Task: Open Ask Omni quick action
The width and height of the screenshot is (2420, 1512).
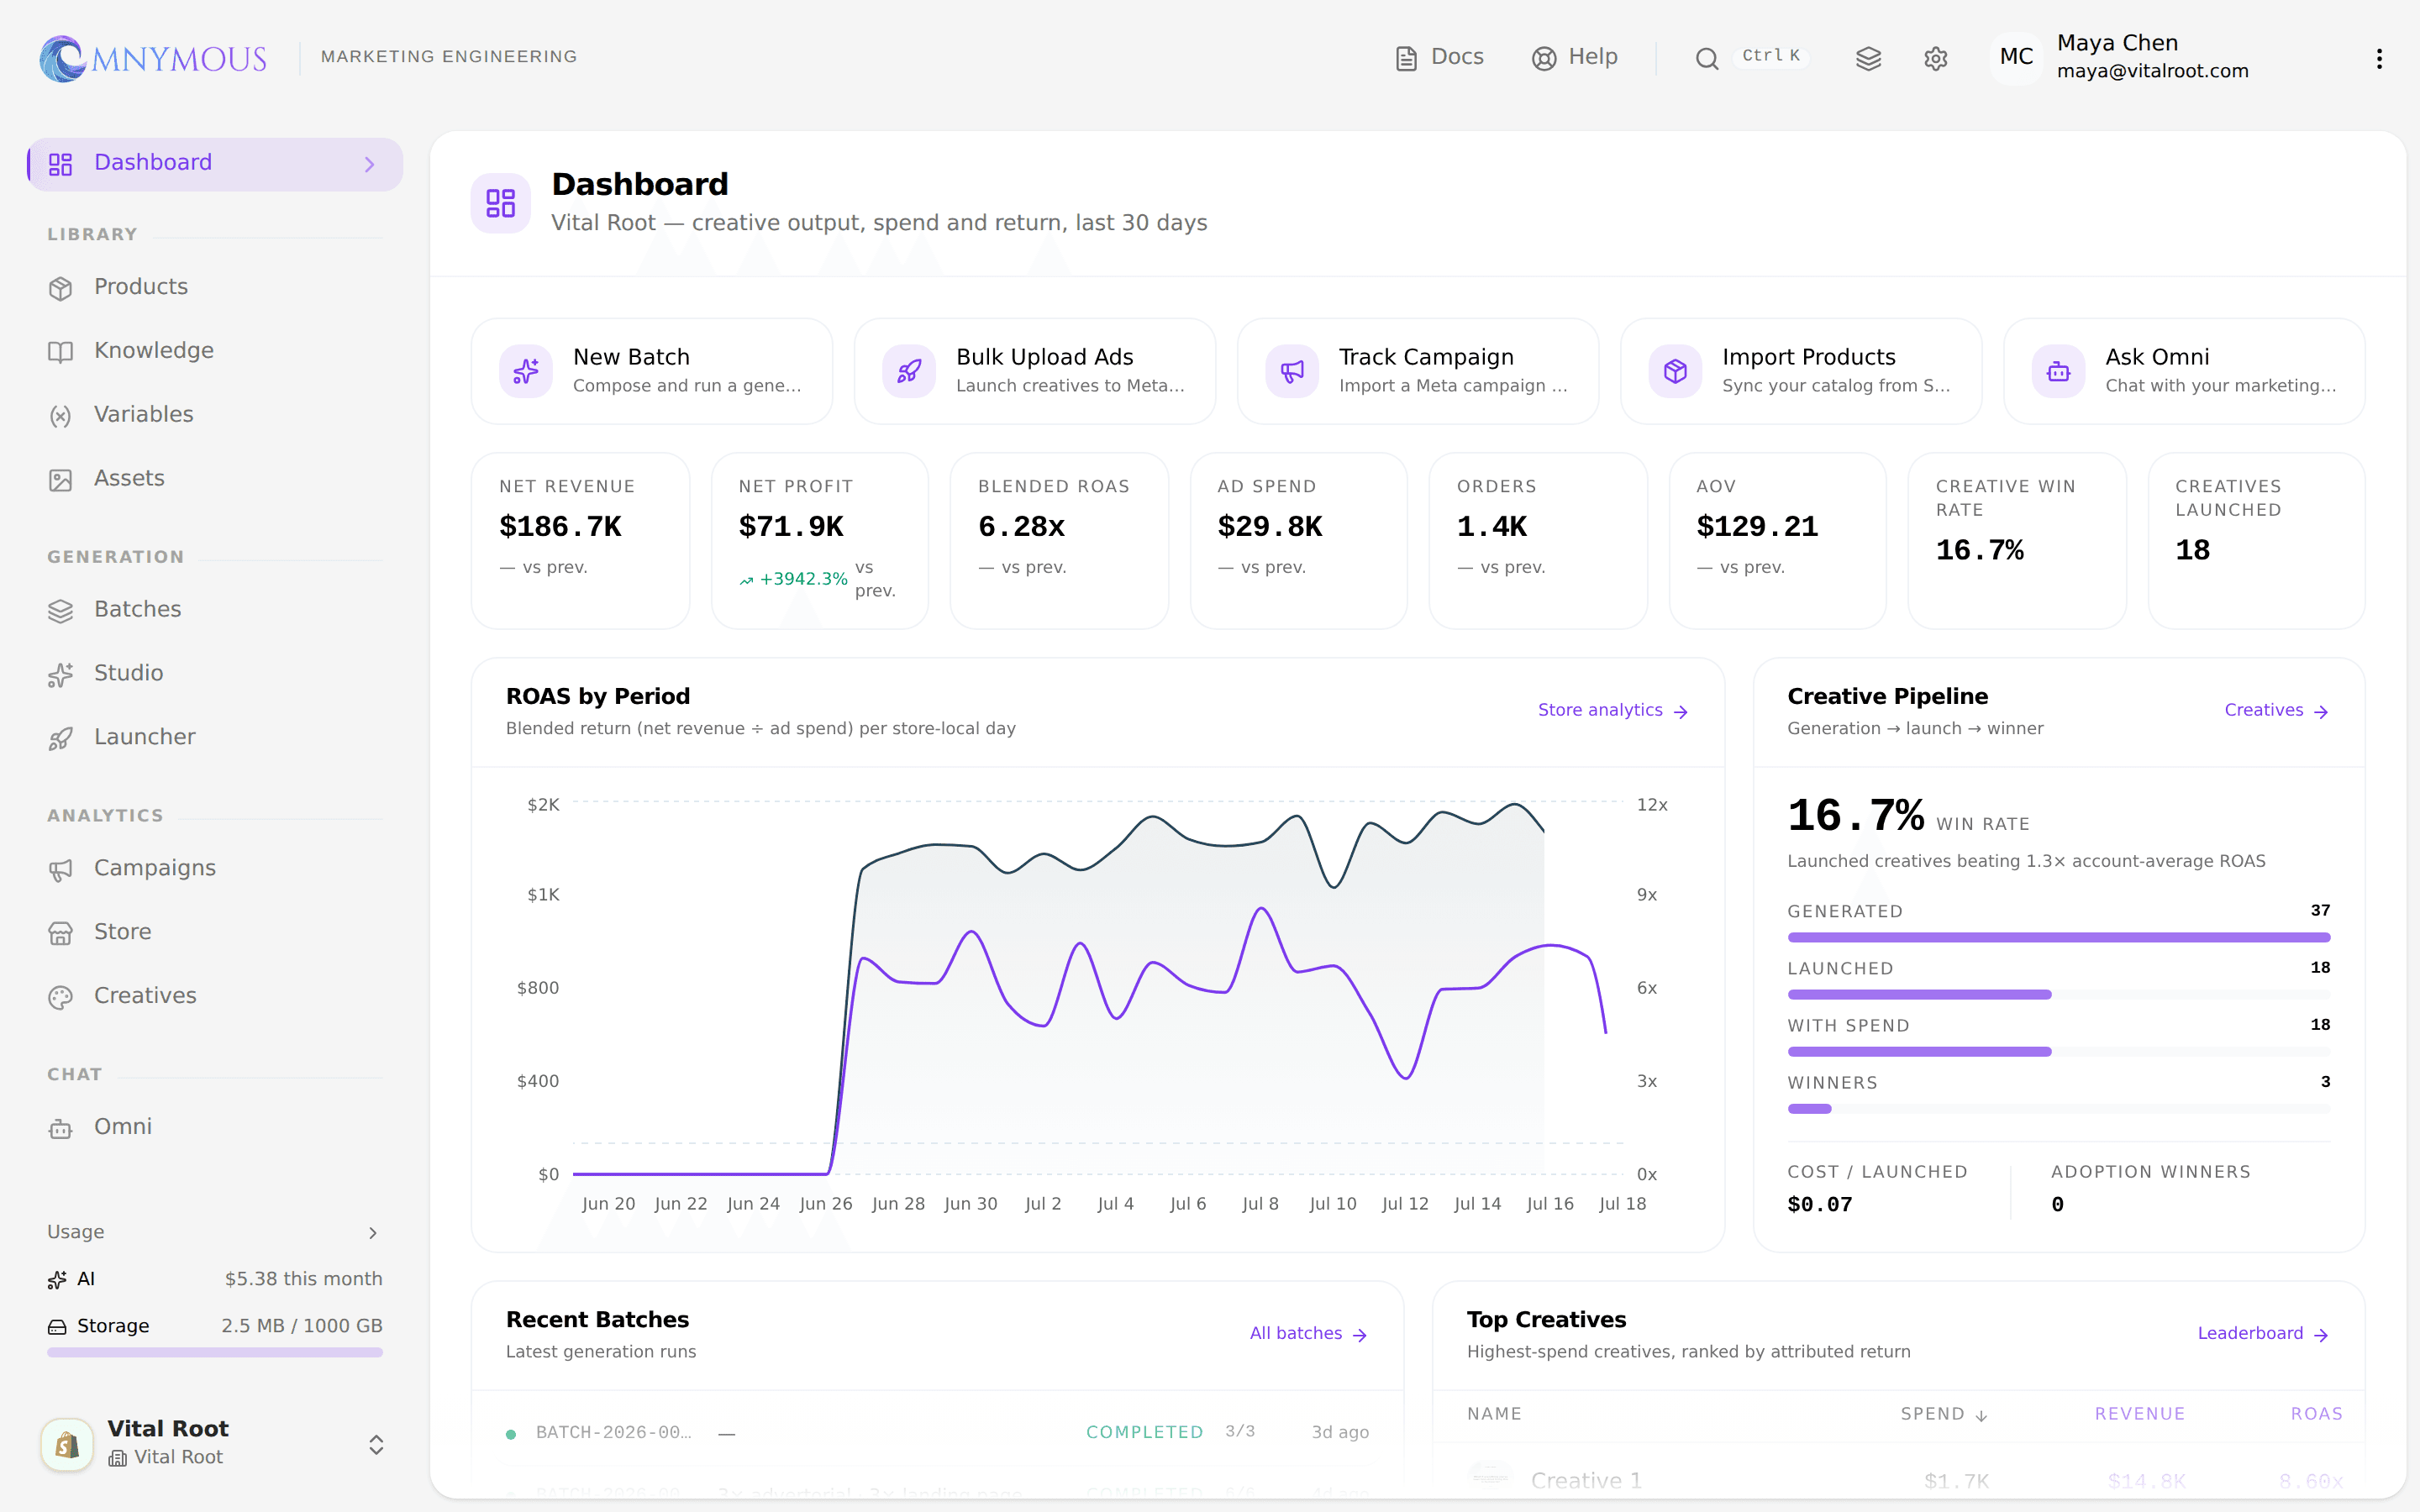Action: point(2184,371)
